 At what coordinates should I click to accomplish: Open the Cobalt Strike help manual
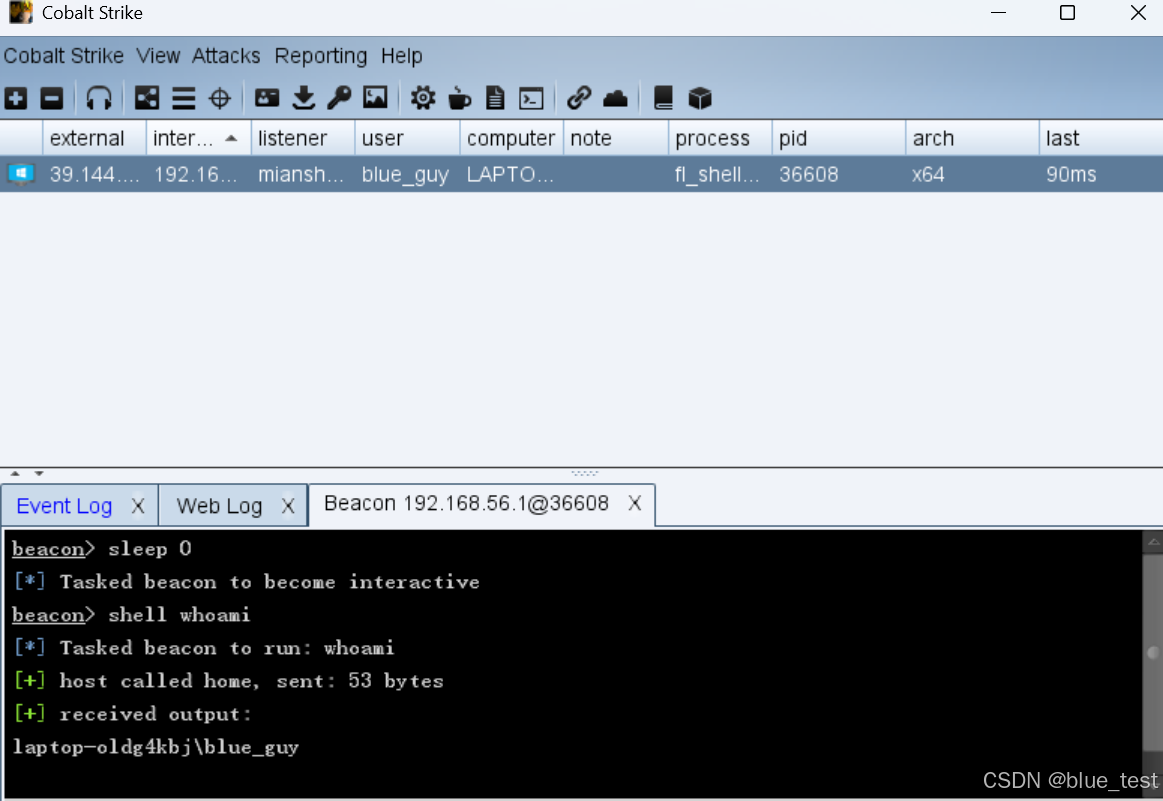coord(662,97)
